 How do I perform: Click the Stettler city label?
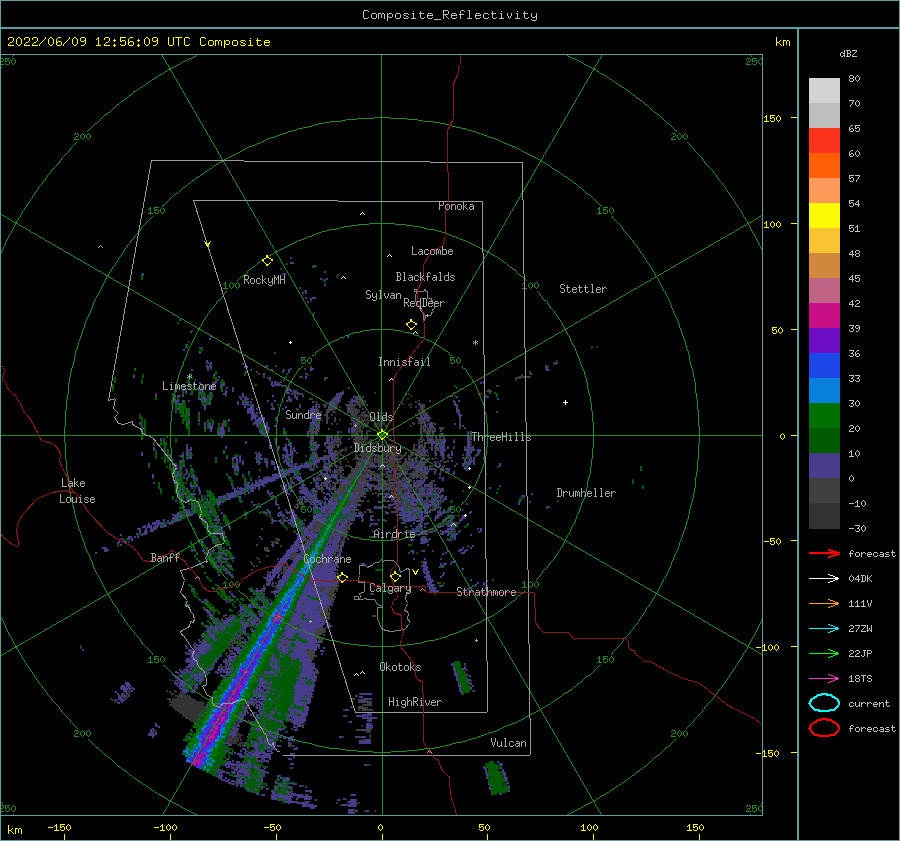click(x=583, y=289)
